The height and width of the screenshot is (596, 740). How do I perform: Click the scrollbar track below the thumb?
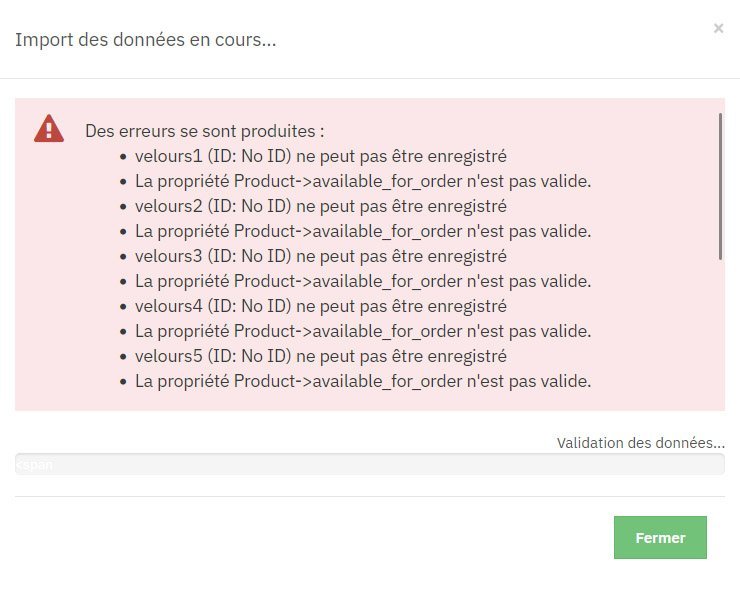720,330
